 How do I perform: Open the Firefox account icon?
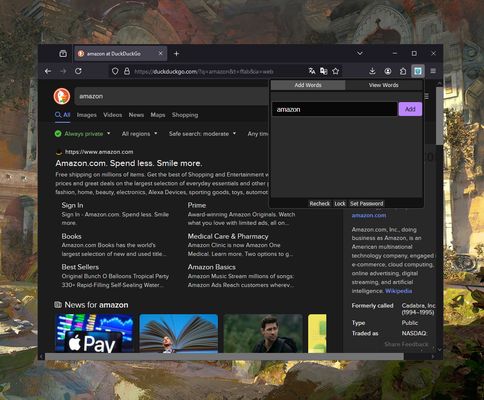(x=388, y=71)
